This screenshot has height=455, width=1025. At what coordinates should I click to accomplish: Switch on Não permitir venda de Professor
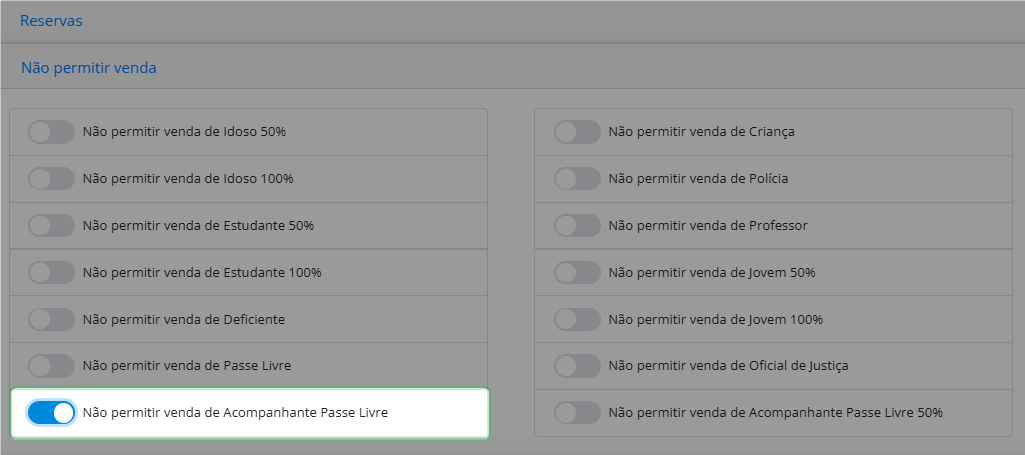(577, 226)
